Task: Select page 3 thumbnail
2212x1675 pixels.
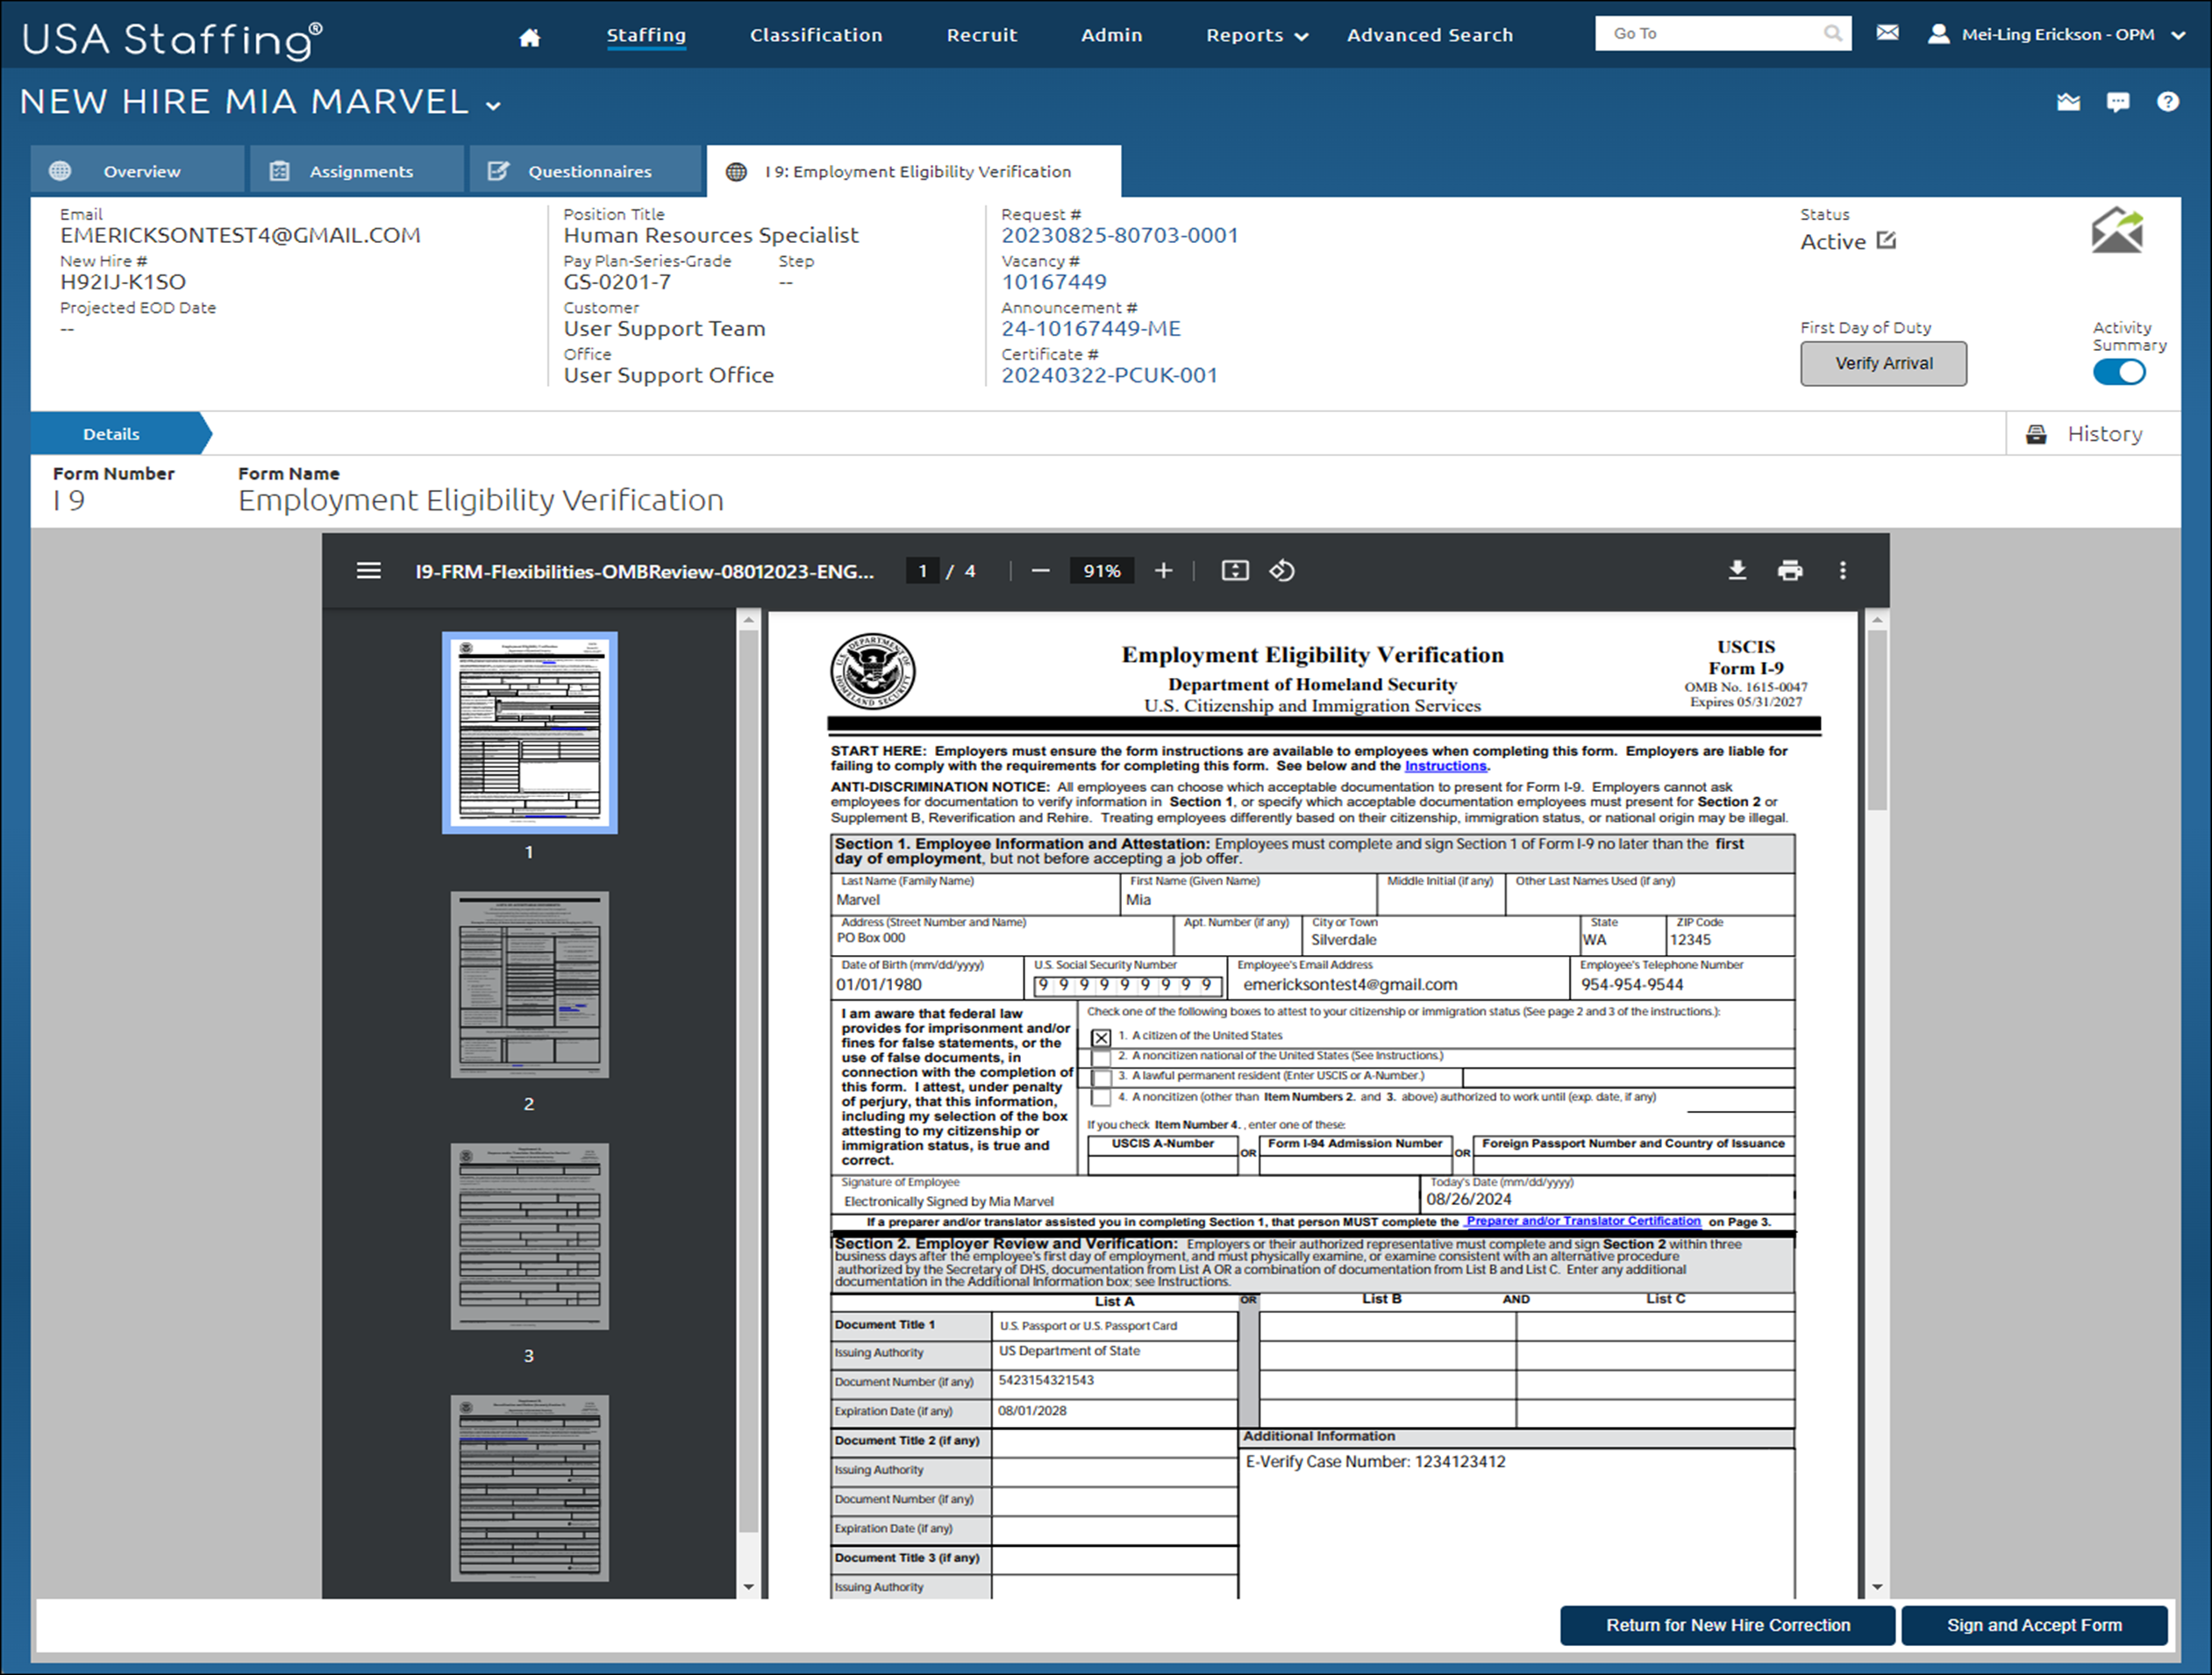Action: pyautogui.click(x=529, y=1236)
